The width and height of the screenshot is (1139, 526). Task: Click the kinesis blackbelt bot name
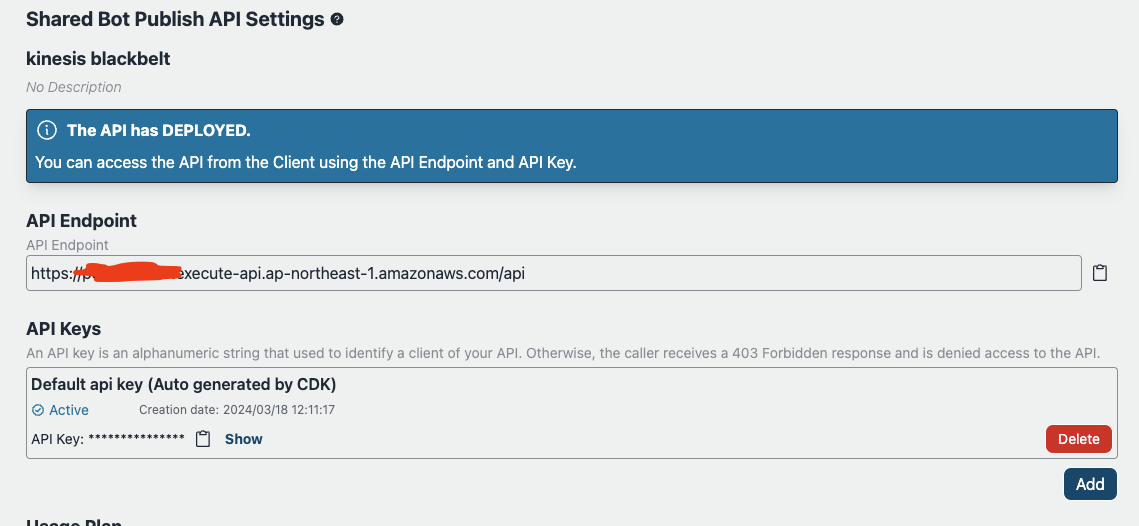click(x=98, y=59)
